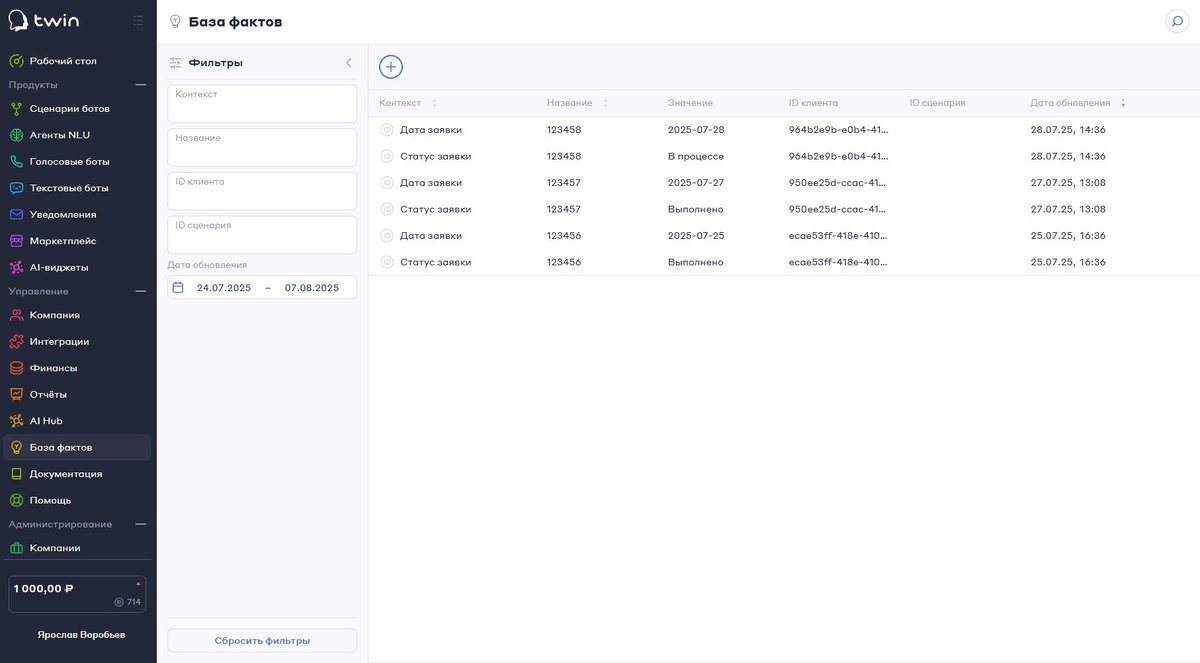Screen dimensions: 1200x663
Task: Click the blue plus add-fact icon
Action: pyautogui.click(x=391, y=67)
